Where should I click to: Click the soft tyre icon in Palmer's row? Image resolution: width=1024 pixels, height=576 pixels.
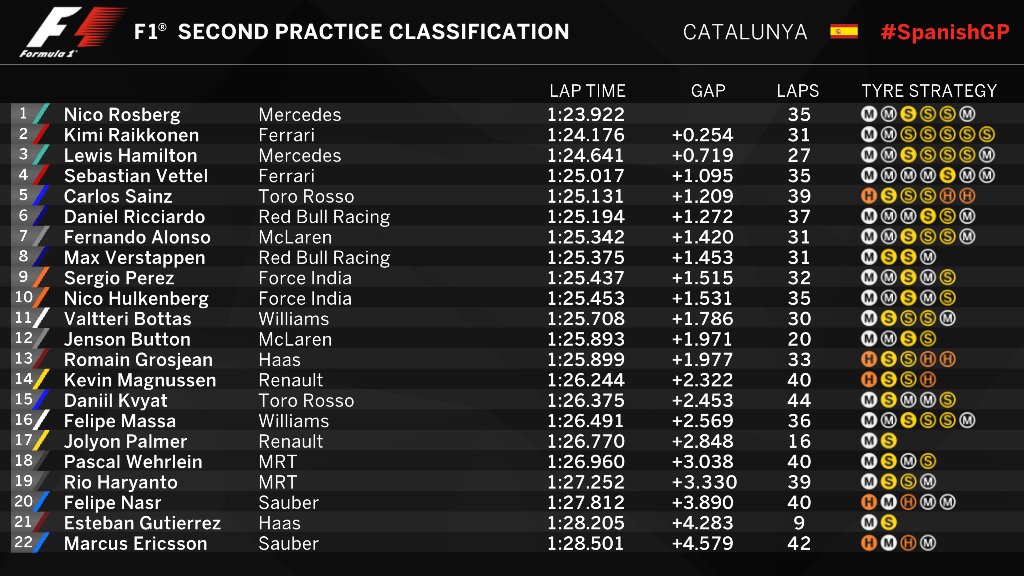click(888, 441)
